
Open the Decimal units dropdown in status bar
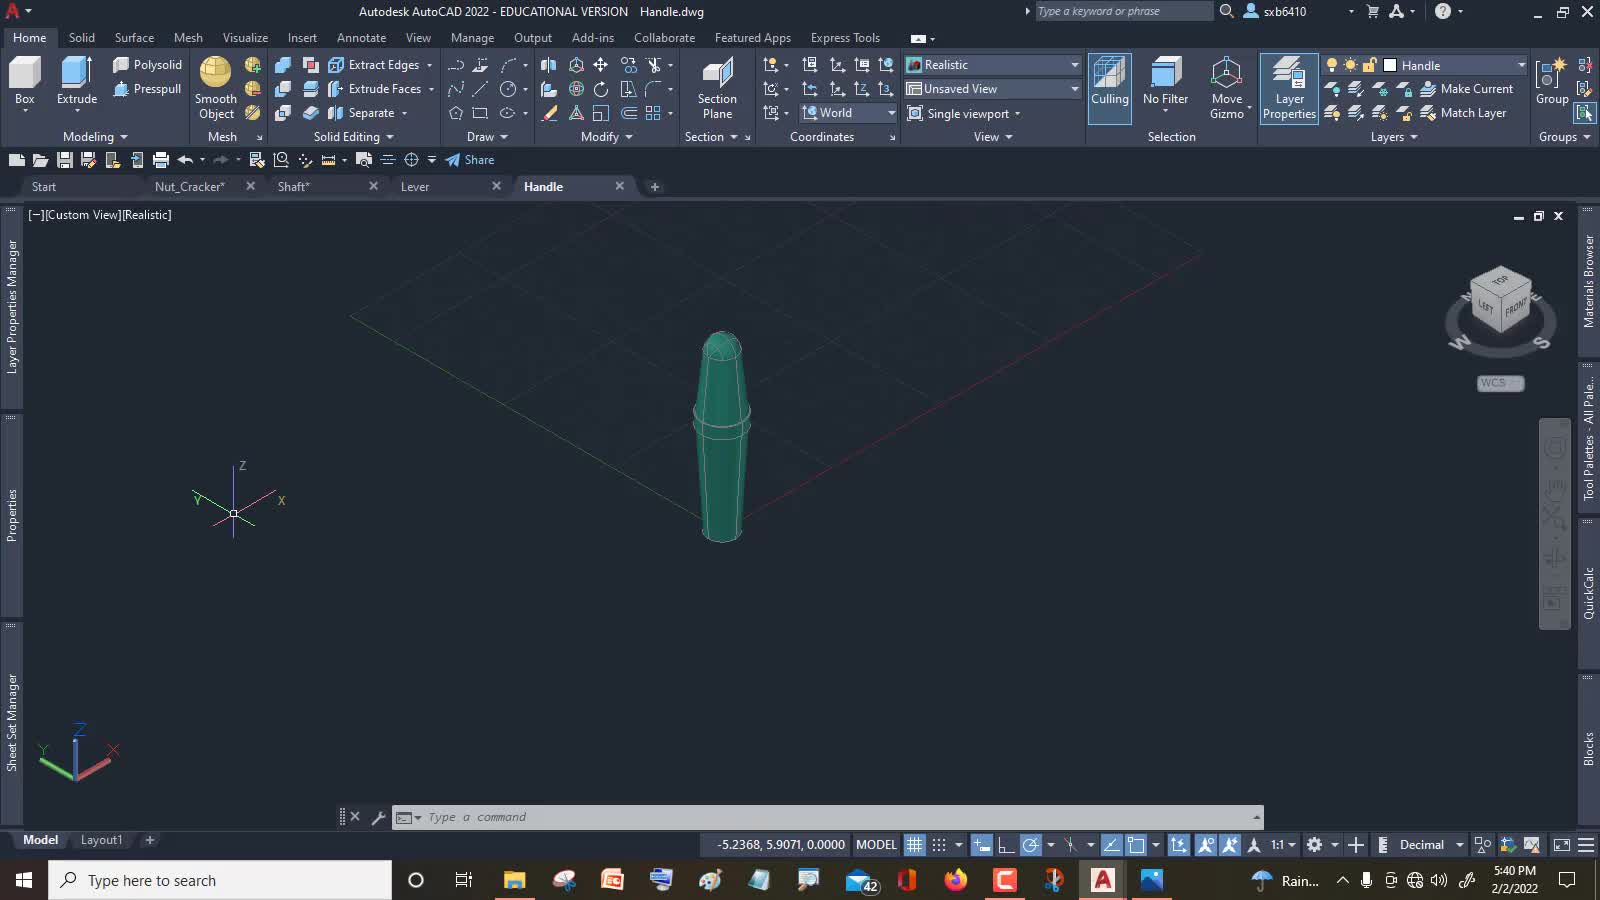[x=1431, y=844]
